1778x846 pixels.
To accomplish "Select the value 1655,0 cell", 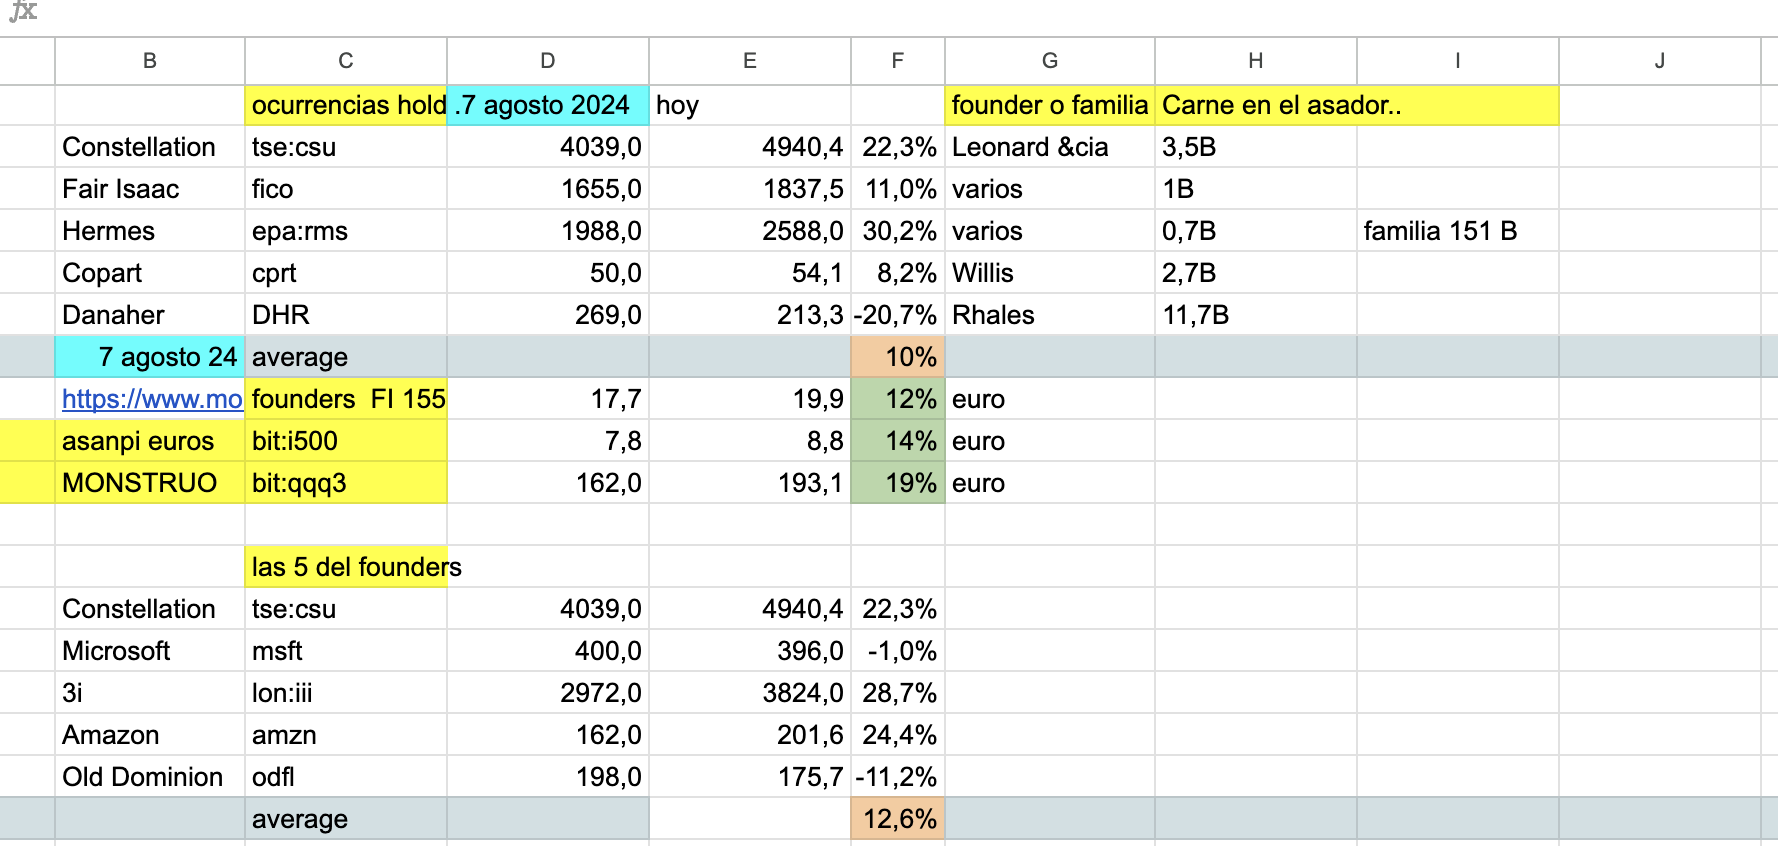I will (x=548, y=189).
